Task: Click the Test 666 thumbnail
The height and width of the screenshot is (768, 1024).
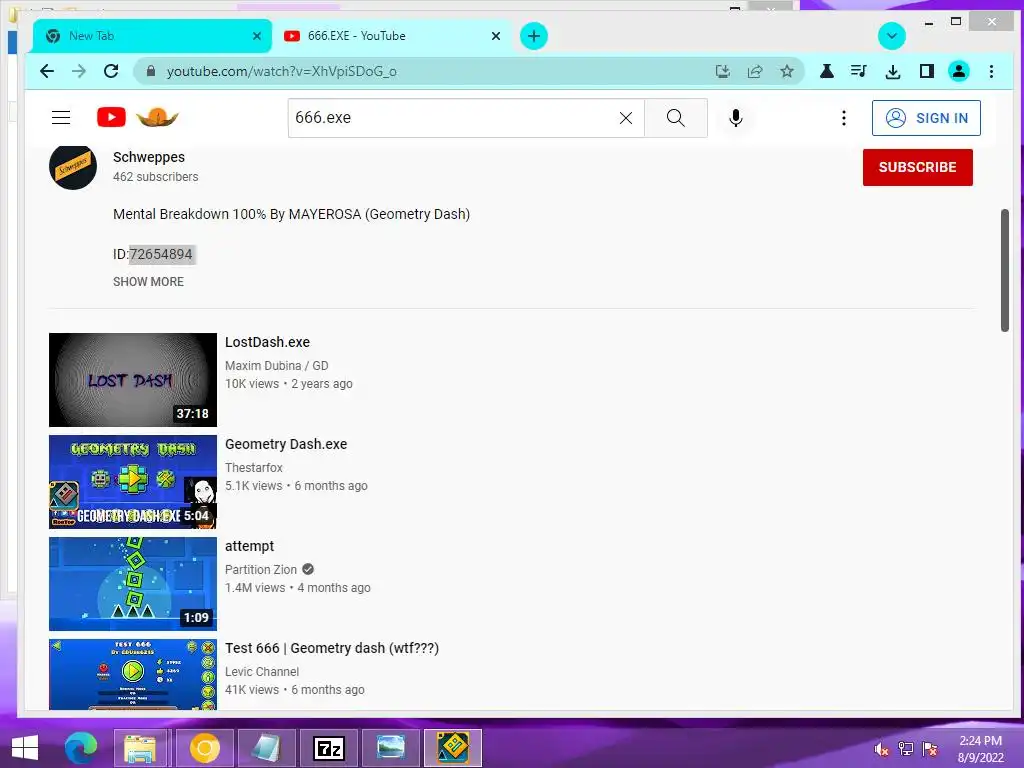Action: click(133, 675)
